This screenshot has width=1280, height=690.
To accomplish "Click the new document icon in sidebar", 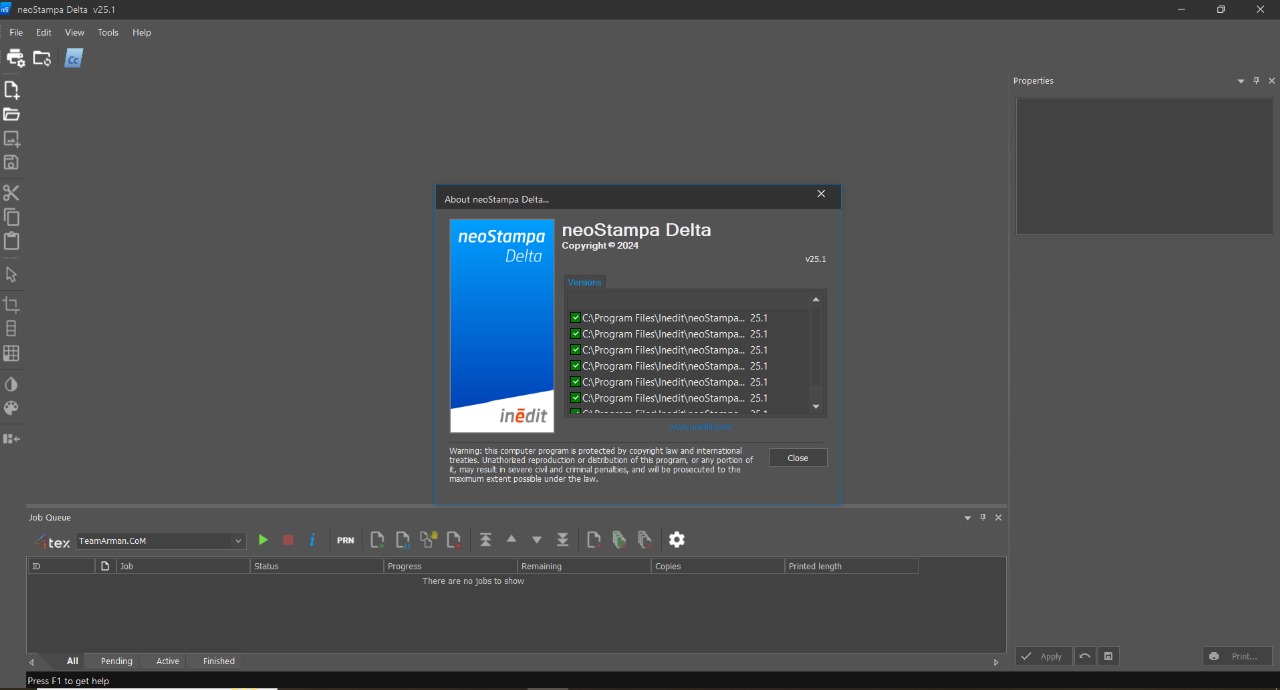I will (12, 90).
